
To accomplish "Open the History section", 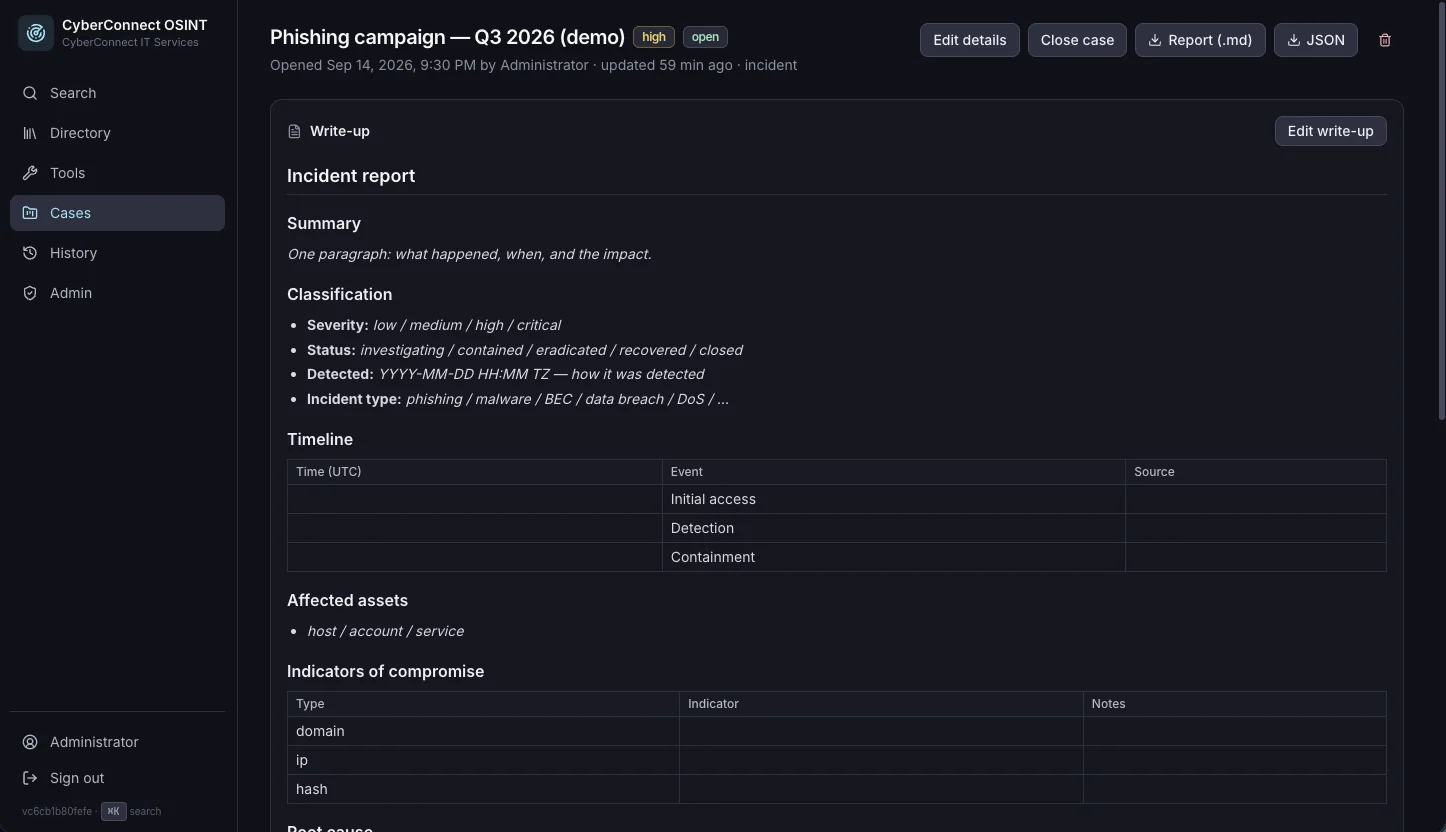I will (117, 253).
